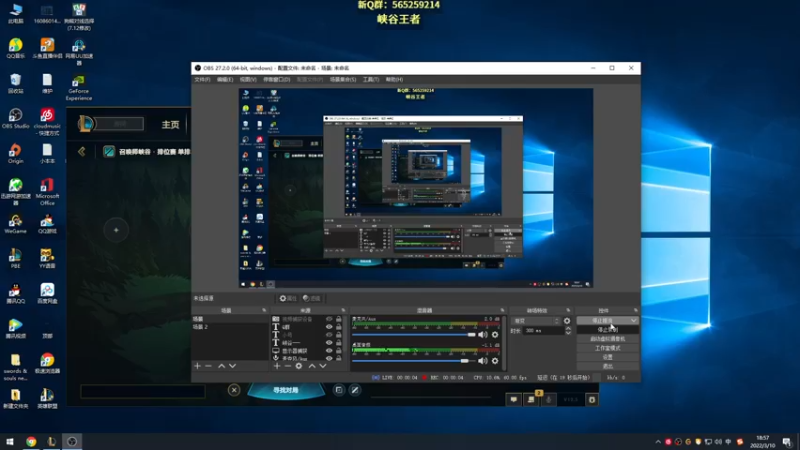The width and height of the screenshot is (800, 450).
Task: Toggle visibility eye of second source (text) row
Action: coord(329,327)
